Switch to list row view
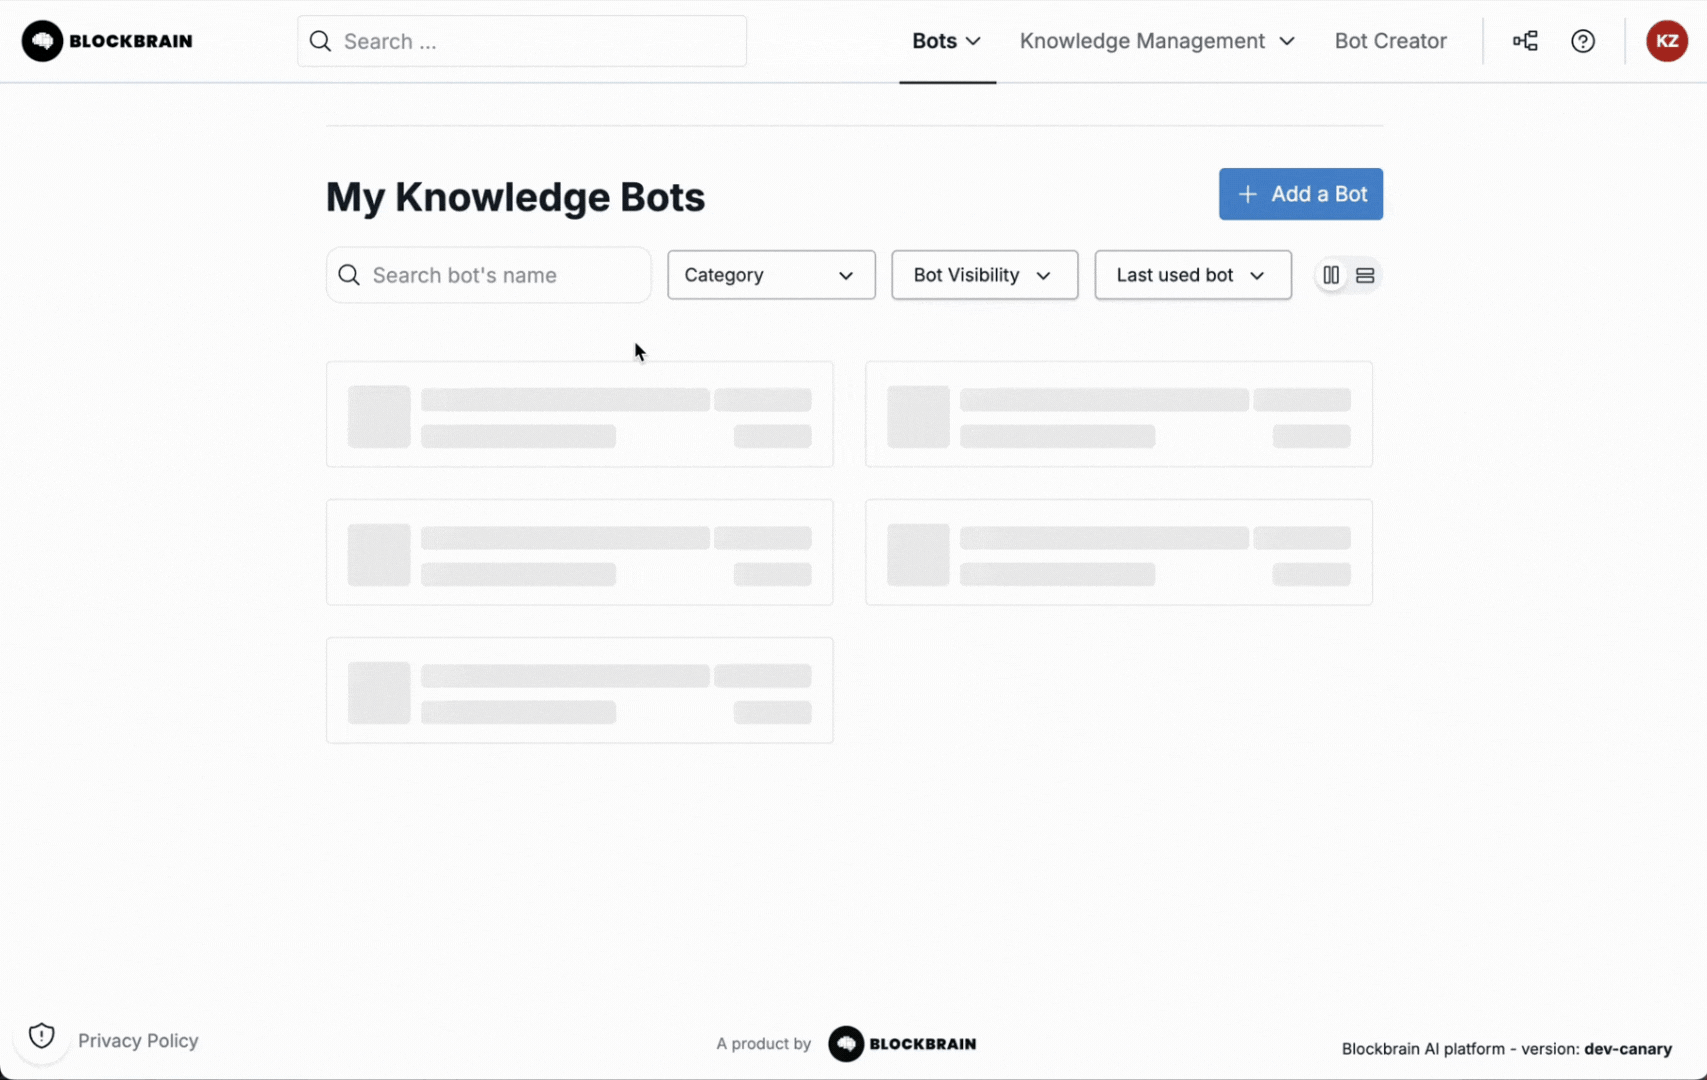1707x1080 pixels. tap(1365, 275)
